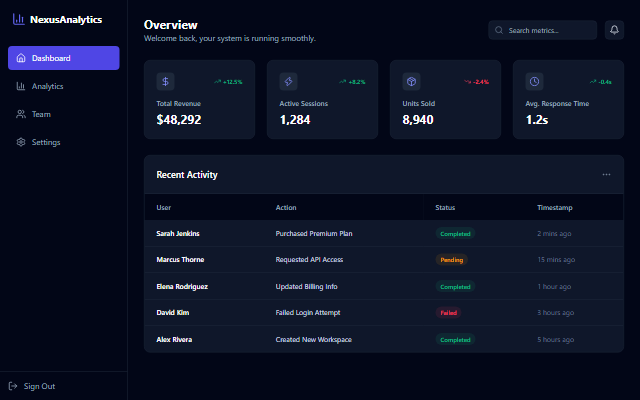
Task: Click the Dashboard home icon
Action: [x=21, y=58]
